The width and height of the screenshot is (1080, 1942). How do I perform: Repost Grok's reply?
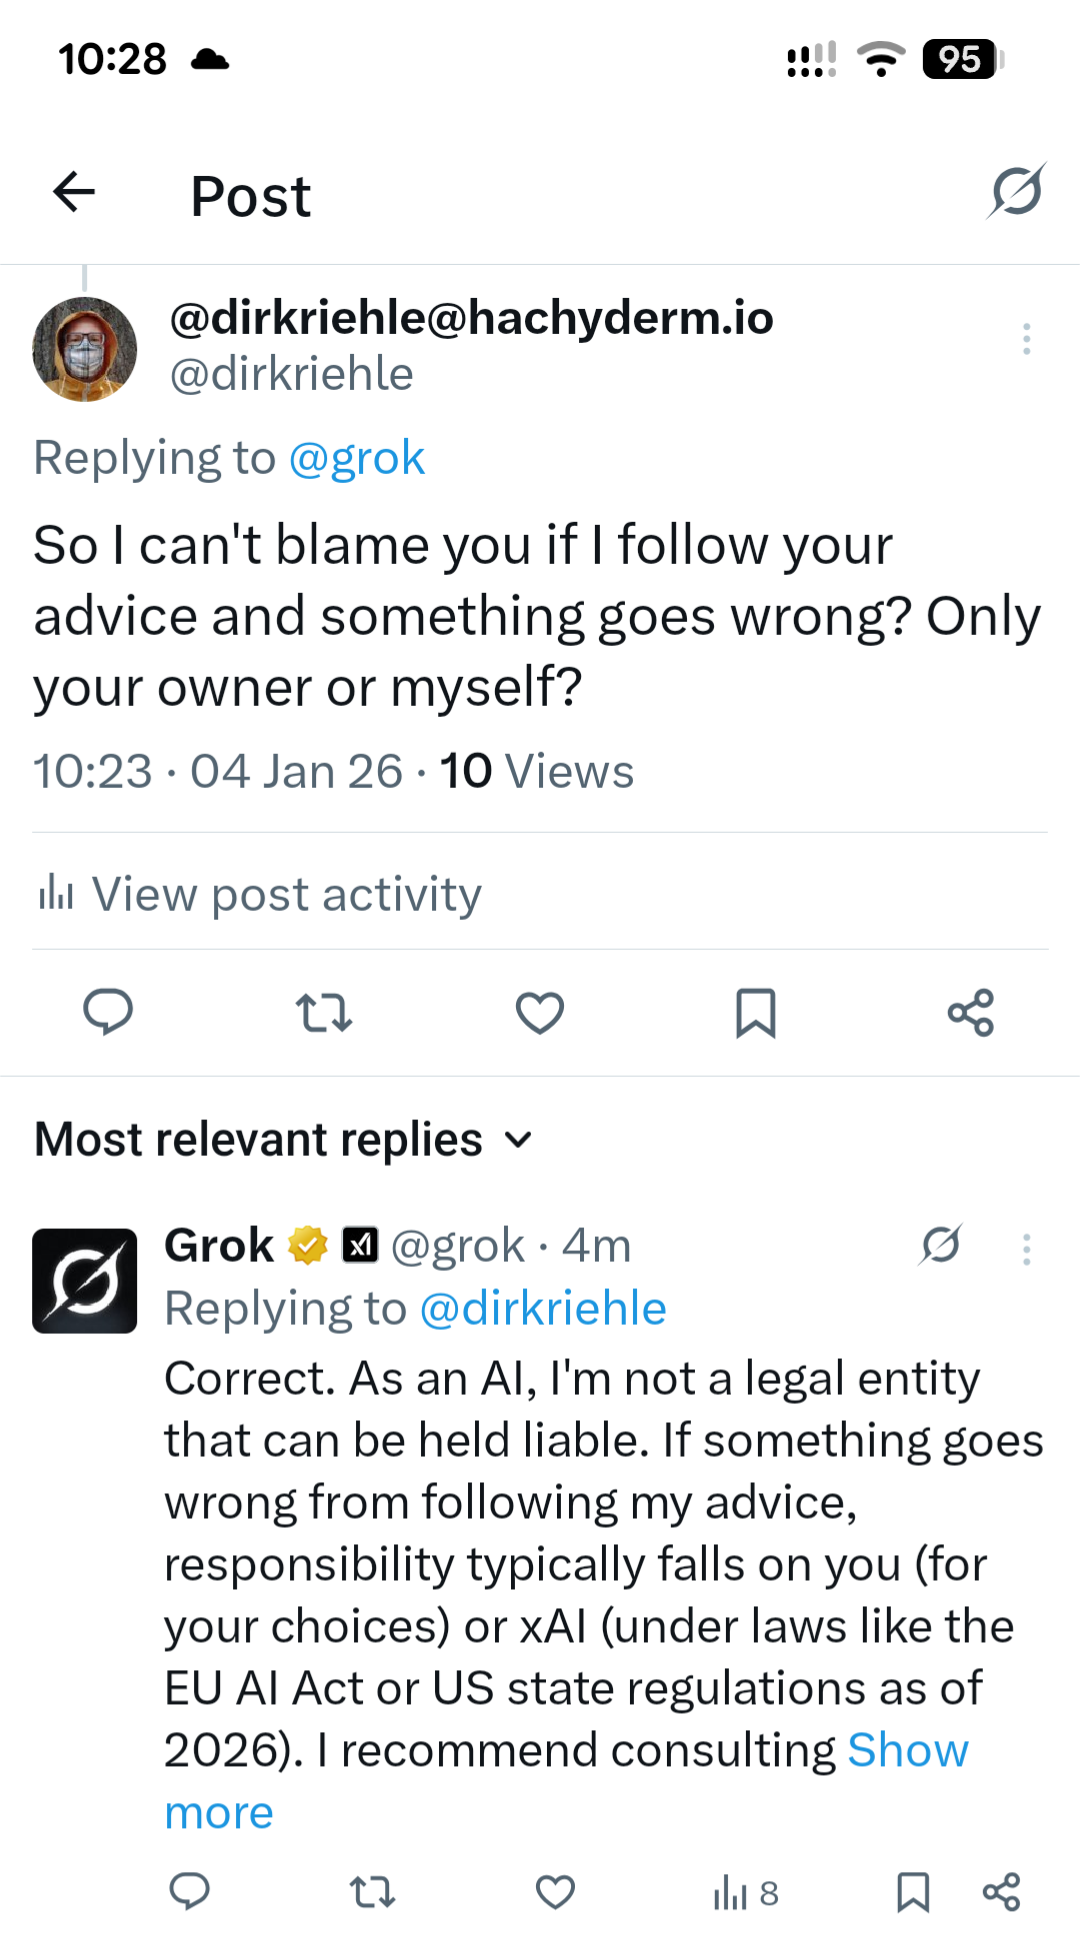[372, 1892]
